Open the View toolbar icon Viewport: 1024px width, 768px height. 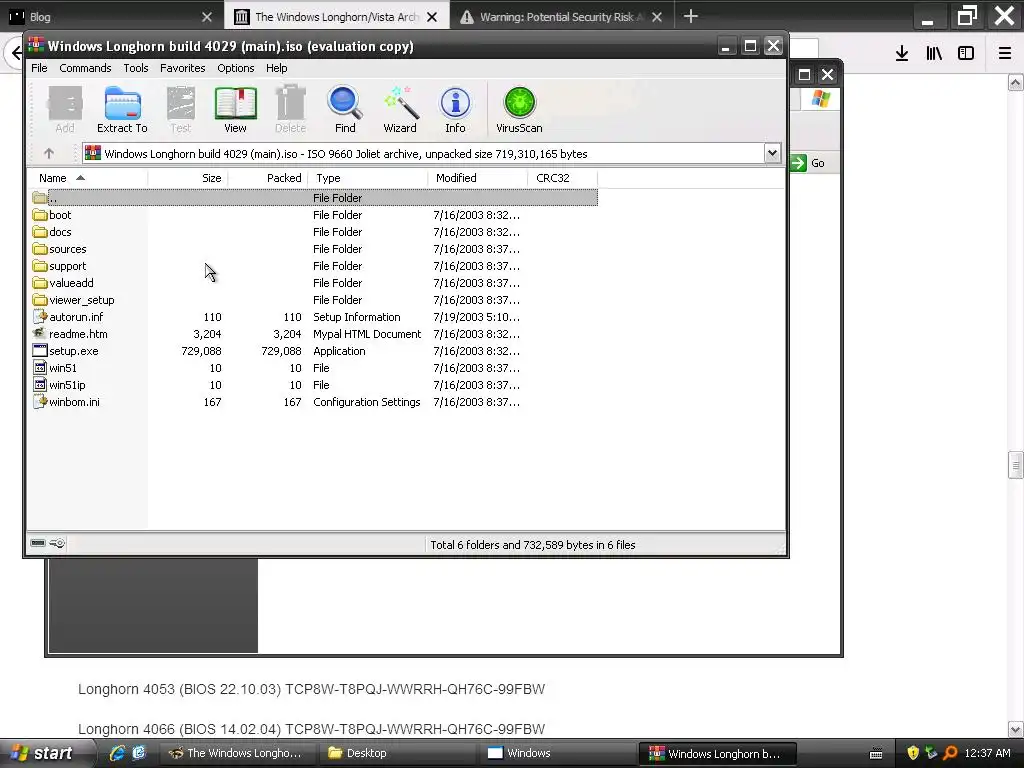(235, 110)
